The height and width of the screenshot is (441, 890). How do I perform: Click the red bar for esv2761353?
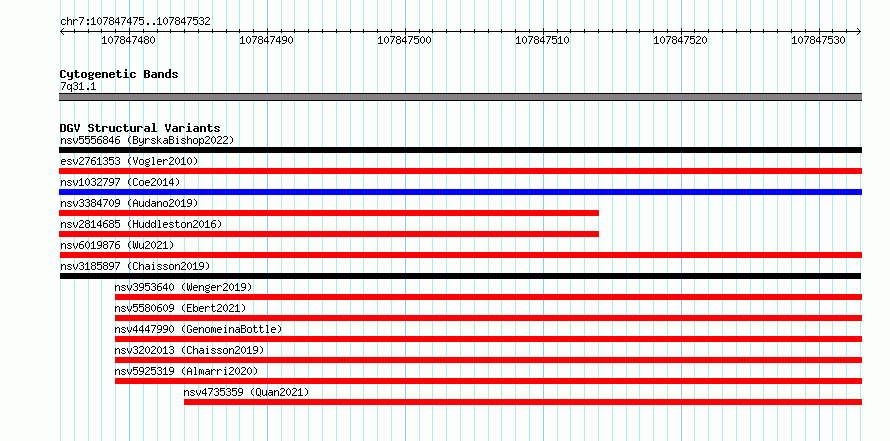coord(460,171)
